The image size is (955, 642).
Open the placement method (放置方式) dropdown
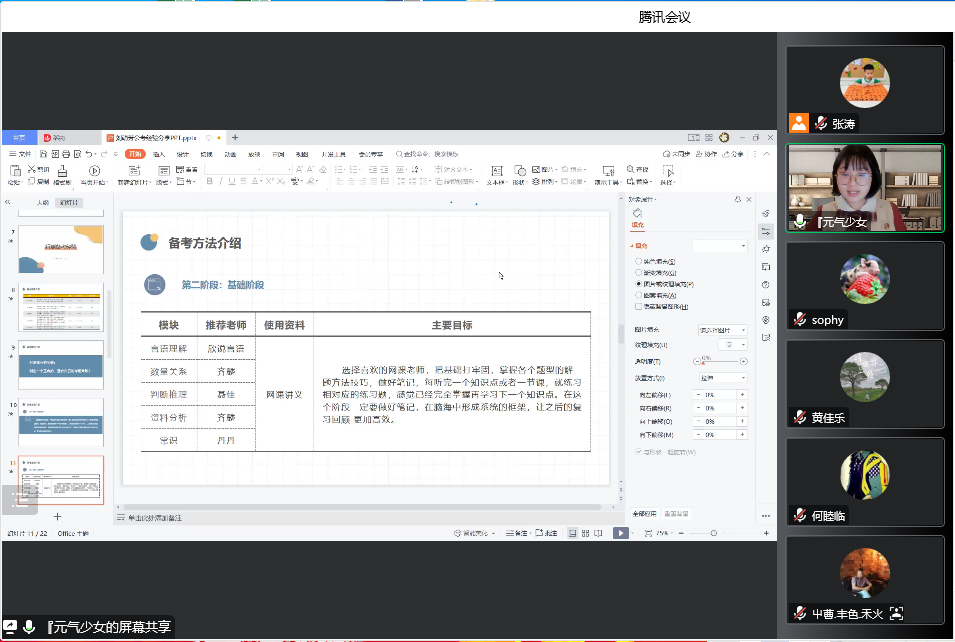(x=722, y=378)
